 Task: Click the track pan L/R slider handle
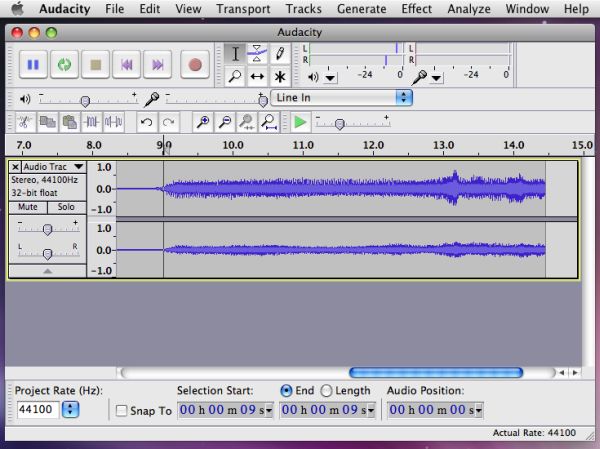point(47,254)
